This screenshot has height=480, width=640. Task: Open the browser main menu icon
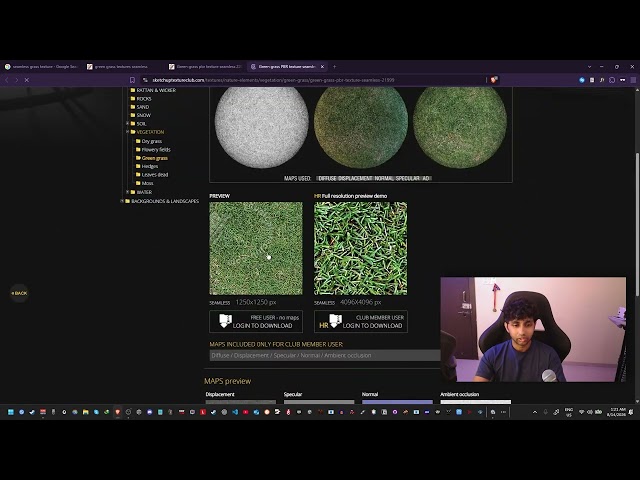coord(633,80)
